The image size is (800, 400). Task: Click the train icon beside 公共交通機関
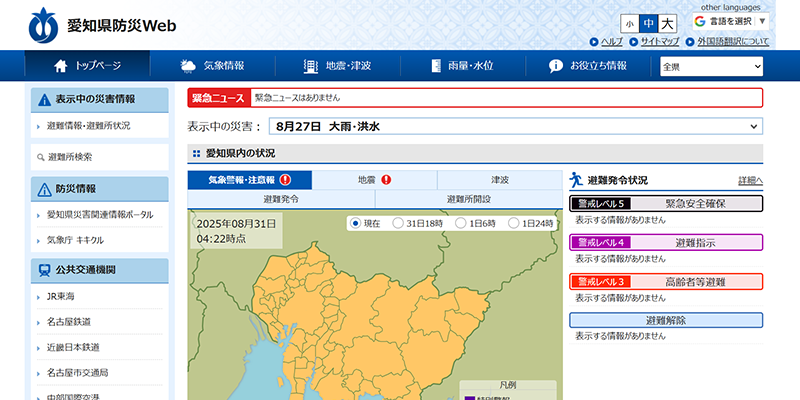click(x=44, y=270)
